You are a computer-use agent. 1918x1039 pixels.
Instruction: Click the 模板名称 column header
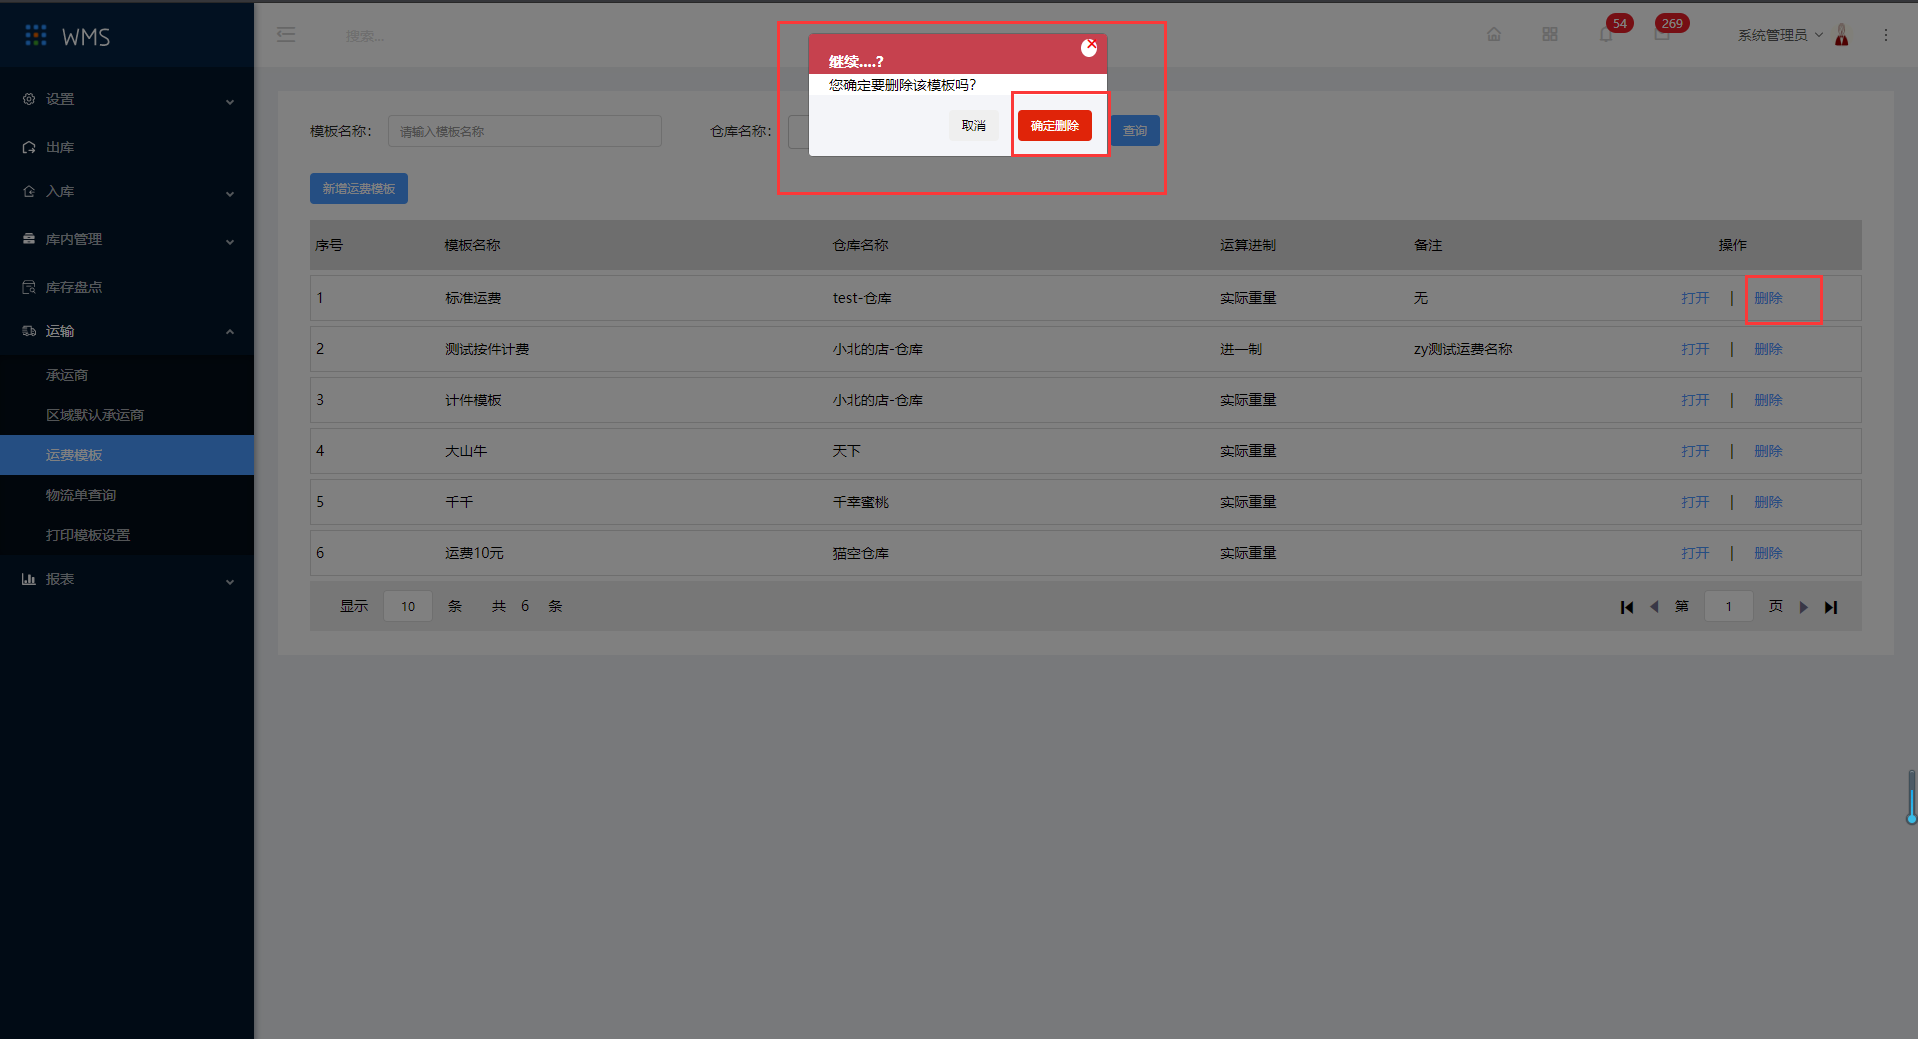pos(472,245)
